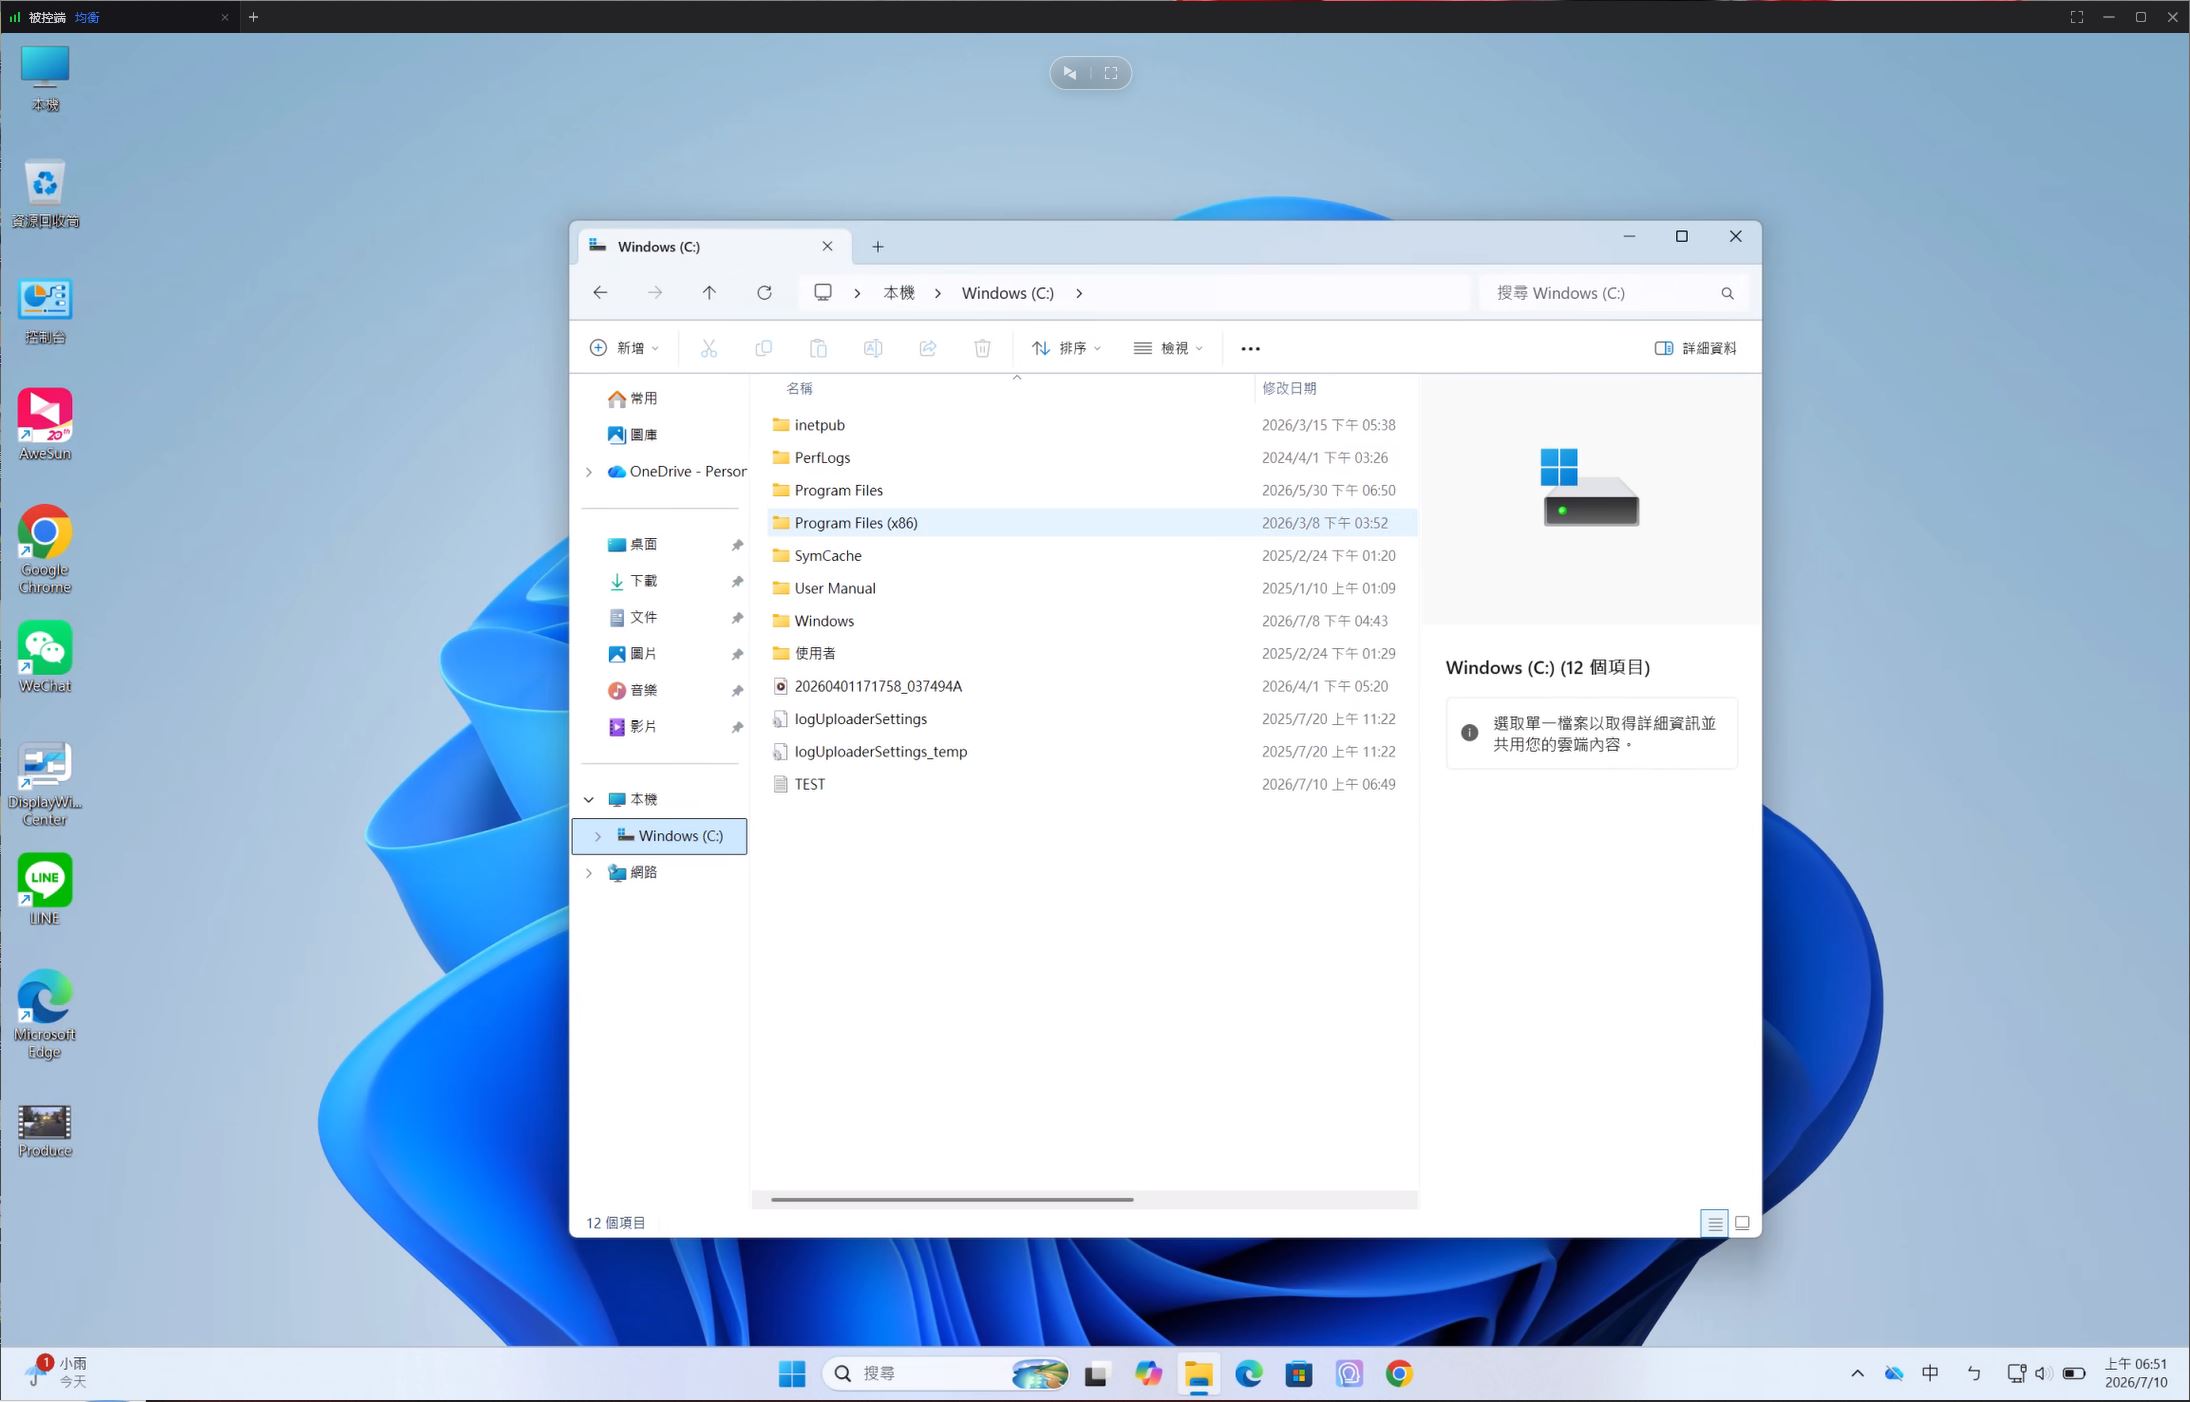Click the Delete trash icon in toolbar
2190x1402 pixels.
pyautogui.click(x=982, y=348)
